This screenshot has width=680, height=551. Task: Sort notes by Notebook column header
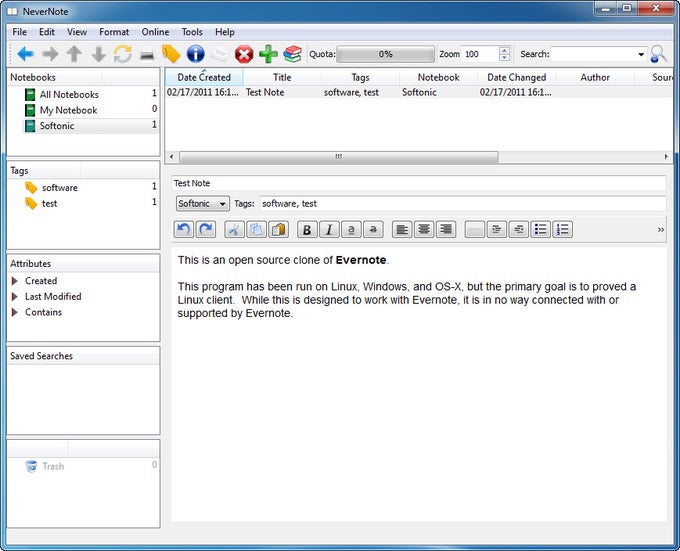pyautogui.click(x=438, y=78)
